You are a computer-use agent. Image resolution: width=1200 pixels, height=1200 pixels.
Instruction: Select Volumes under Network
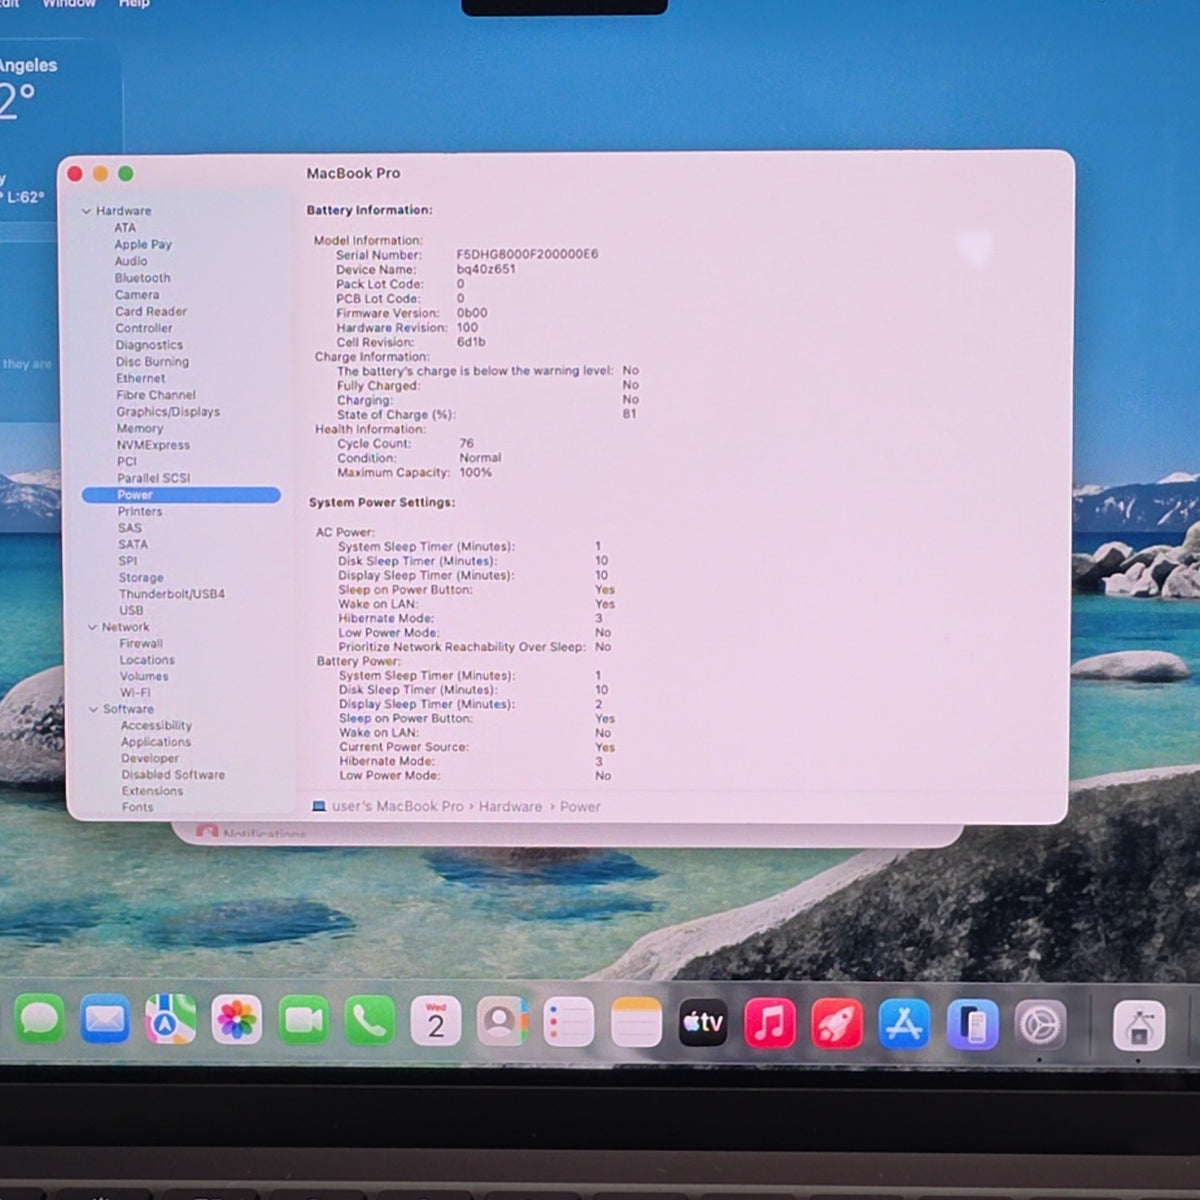[x=144, y=676]
